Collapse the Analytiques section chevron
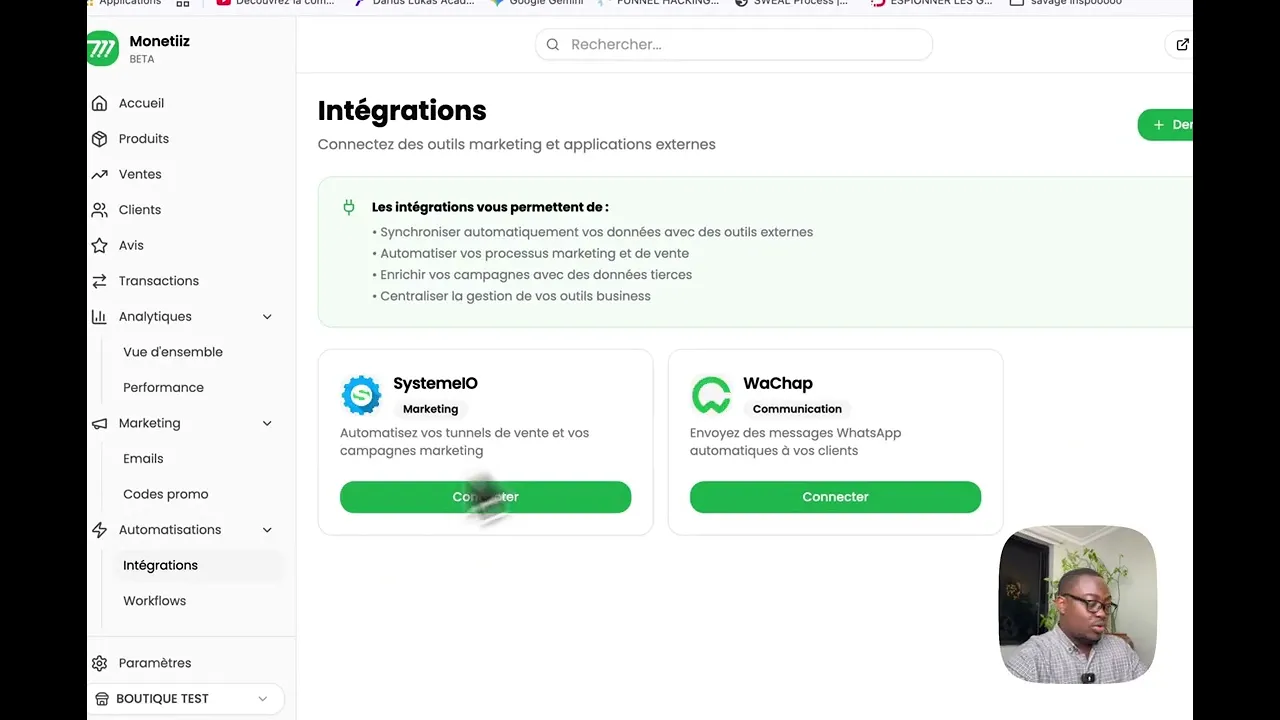This screenshot has height=720, width=1280. point(267,317)
